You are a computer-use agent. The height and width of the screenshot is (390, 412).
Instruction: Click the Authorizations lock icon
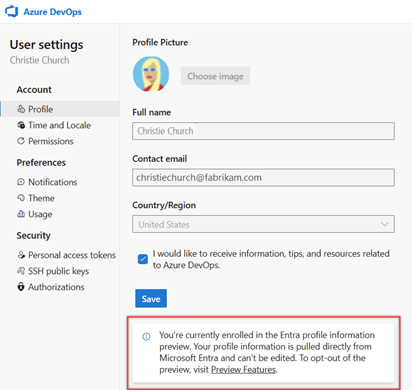[x=21, y=287]
